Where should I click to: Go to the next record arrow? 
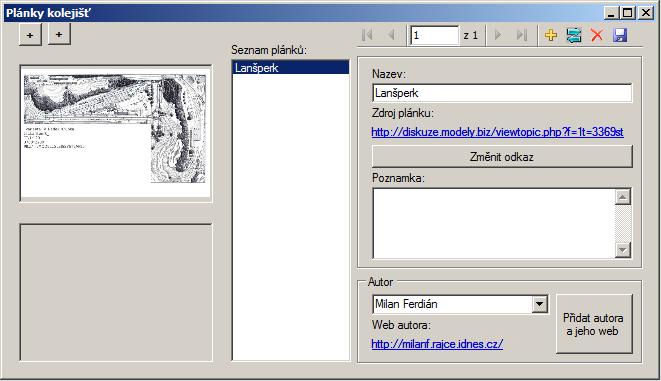pyautogui.click(x=498, y=35)
